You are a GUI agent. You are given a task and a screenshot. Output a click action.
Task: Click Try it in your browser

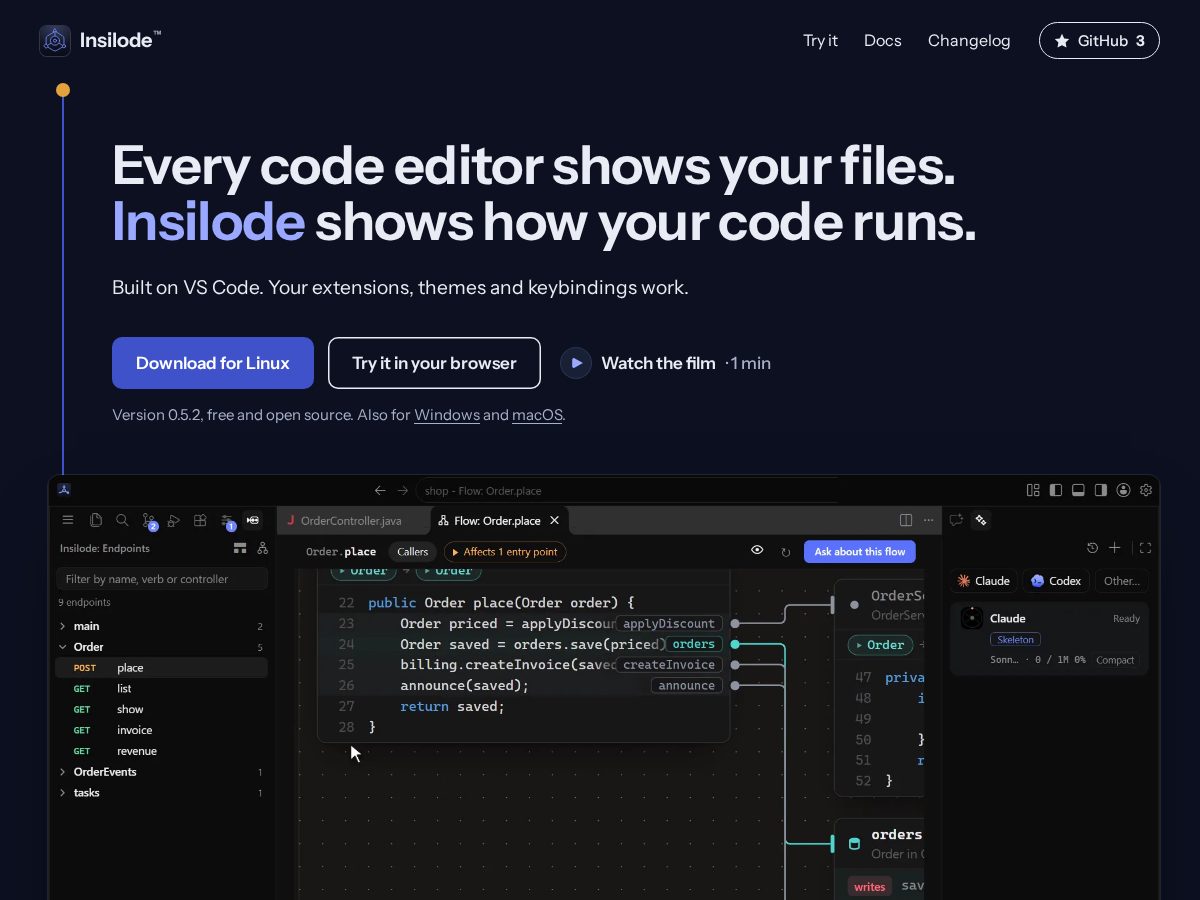(x=434, y=363)
